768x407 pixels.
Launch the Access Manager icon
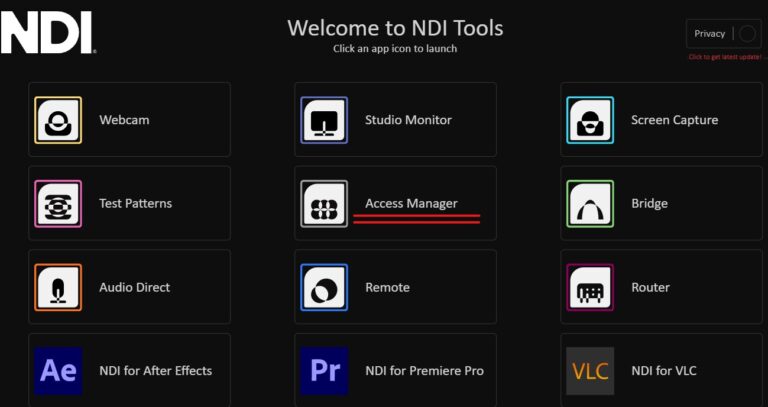(324, 204)
